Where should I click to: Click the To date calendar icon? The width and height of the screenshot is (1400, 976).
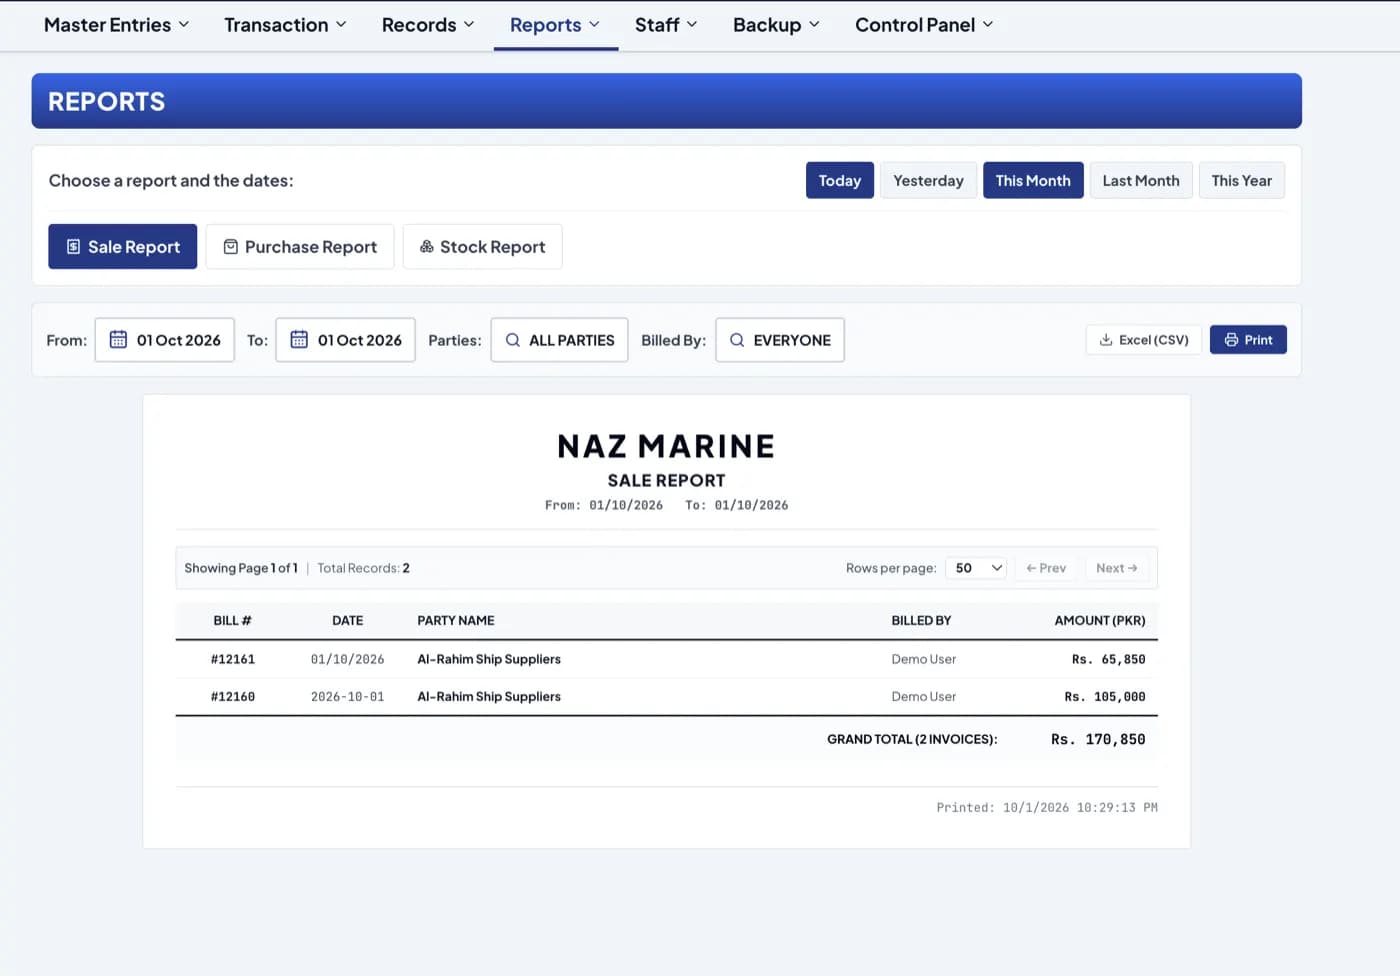click(x=299, y=339)
